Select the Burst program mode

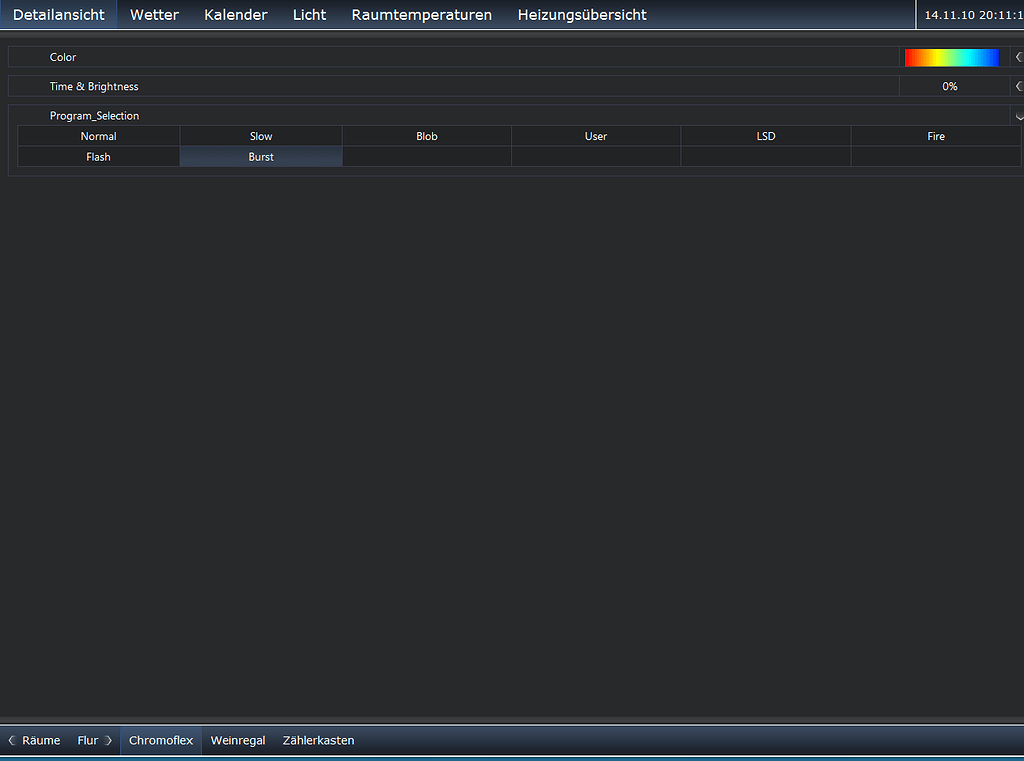click(x=260, y=156)
